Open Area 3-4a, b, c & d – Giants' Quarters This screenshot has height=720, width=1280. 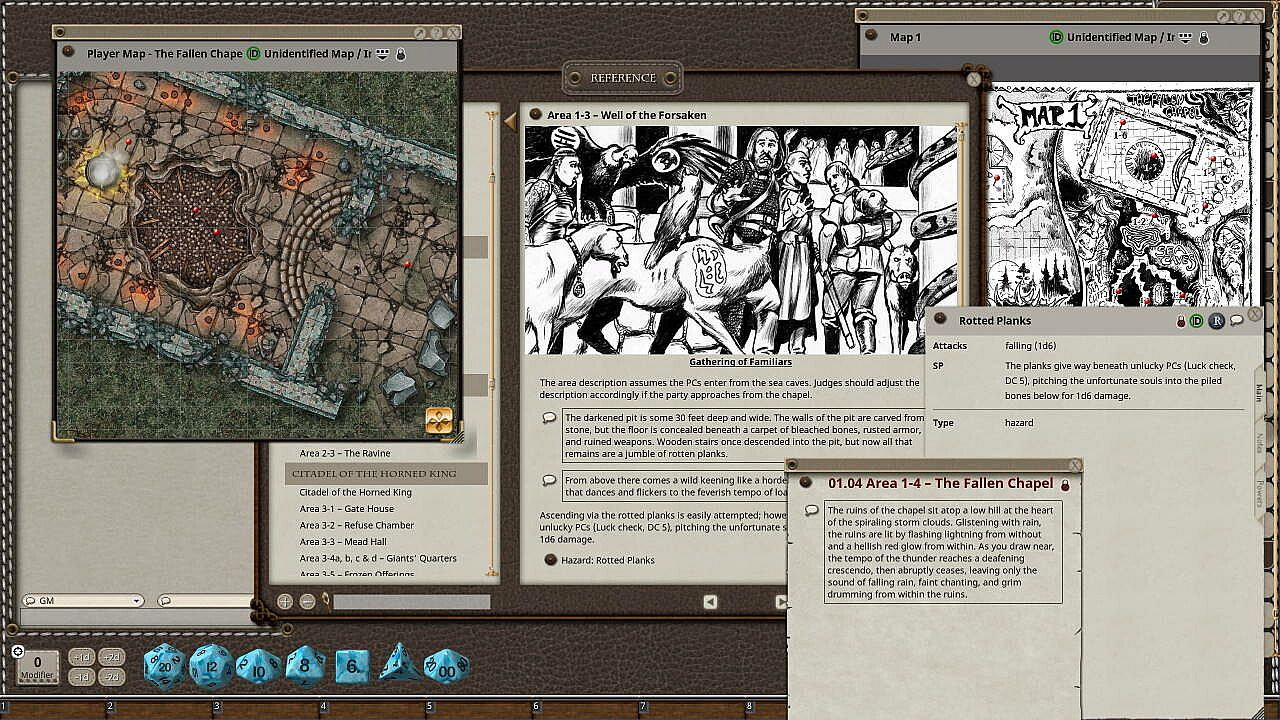378,558
